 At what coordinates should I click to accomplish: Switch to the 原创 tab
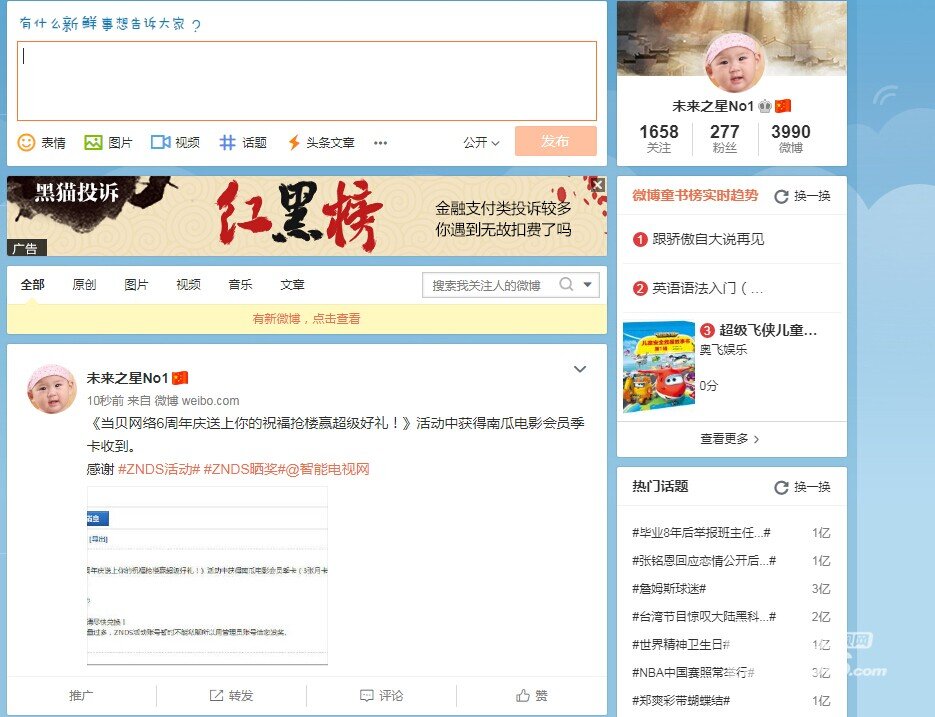84,285
